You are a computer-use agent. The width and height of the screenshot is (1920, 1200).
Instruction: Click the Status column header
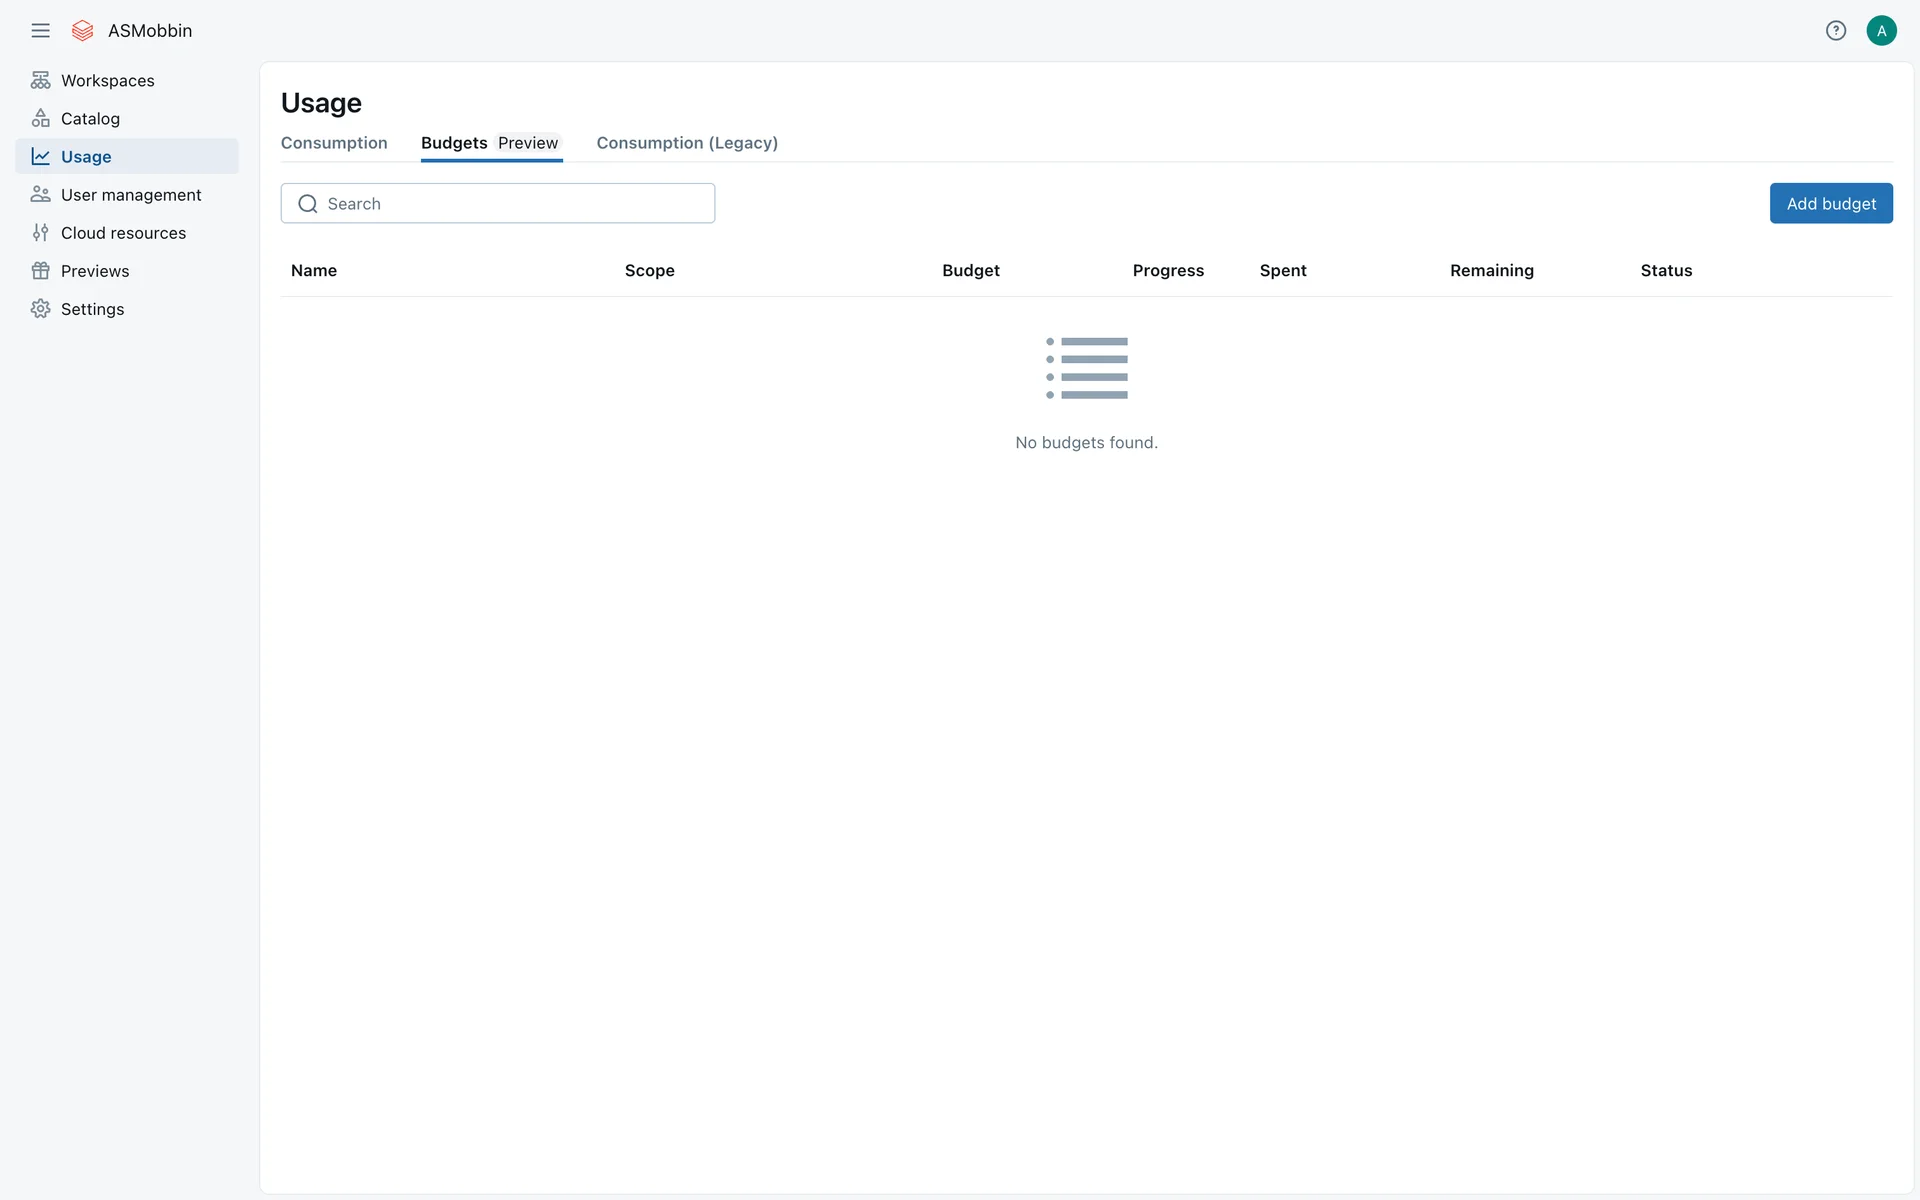(x=1666, y=270)
